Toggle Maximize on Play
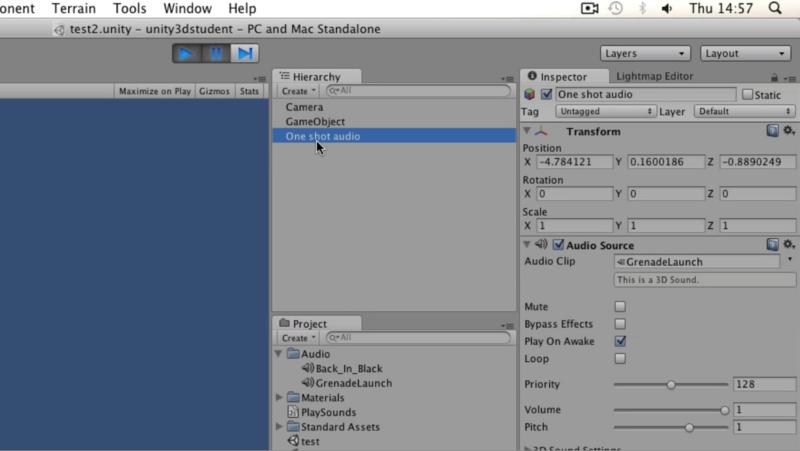This screenshot has width=800, height=451. point(155,91)
